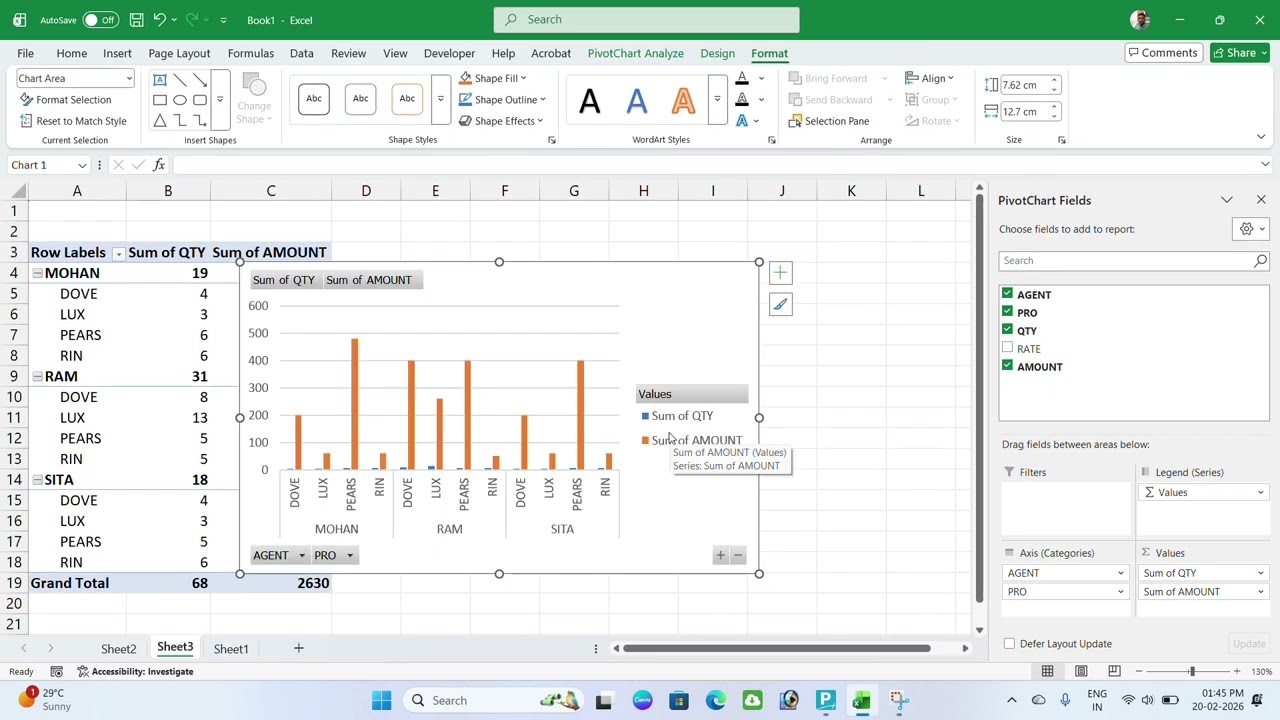Viewport: 1280px width, 720px height.
Task: Uncheck the PRO field checkbox
Action: (1007, 312)
